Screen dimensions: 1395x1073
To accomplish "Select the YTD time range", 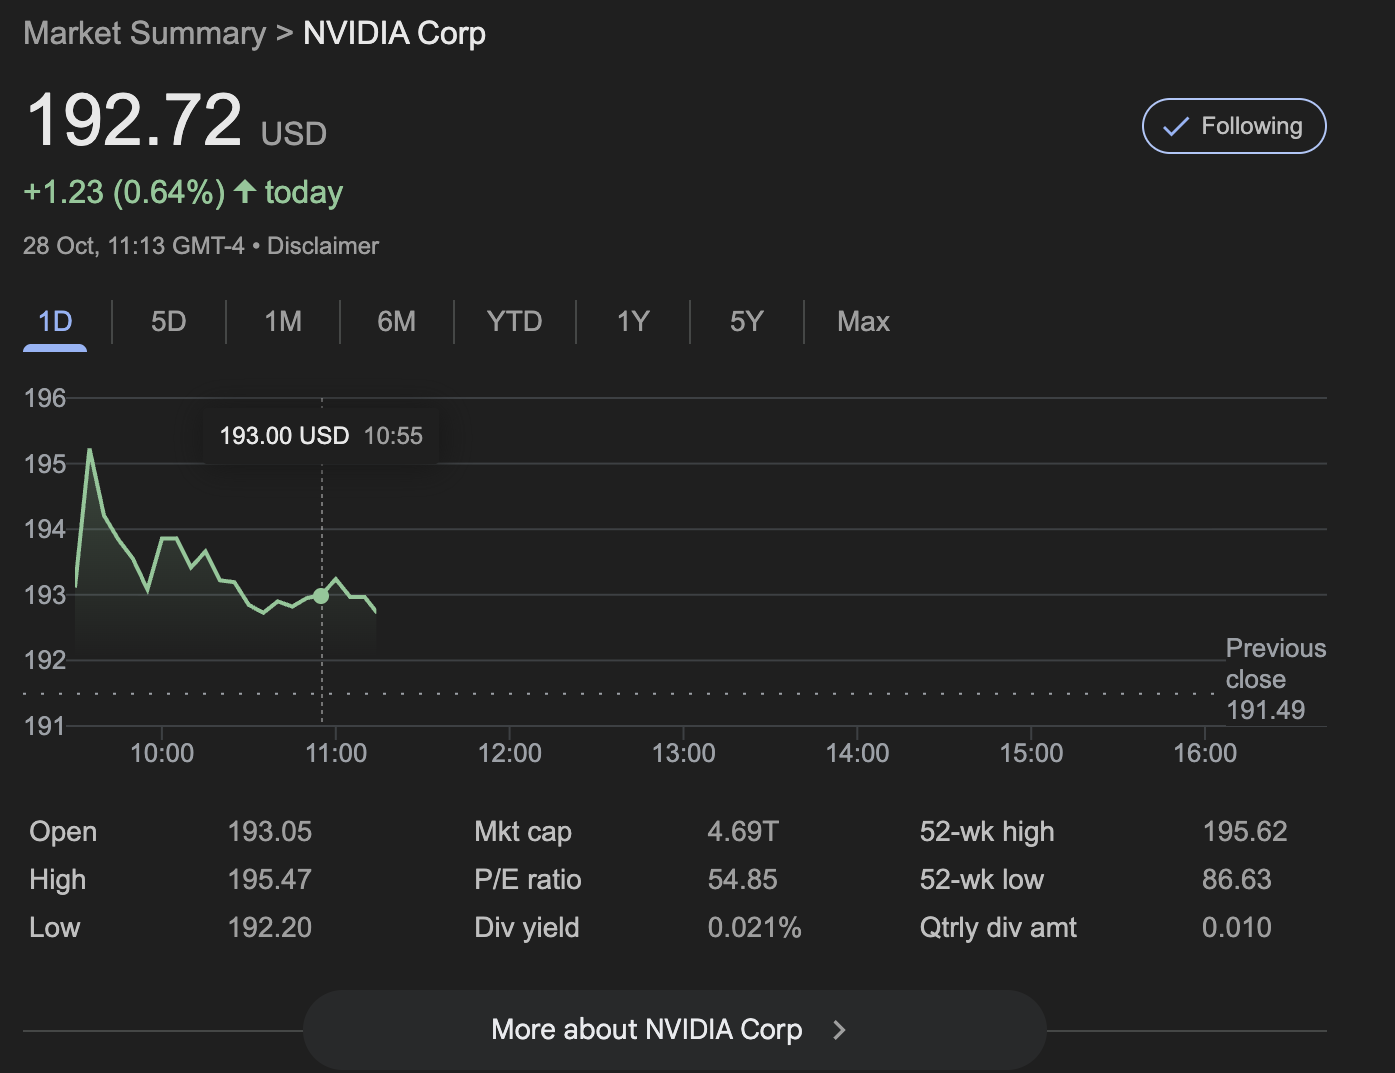I will click(514, 321).
